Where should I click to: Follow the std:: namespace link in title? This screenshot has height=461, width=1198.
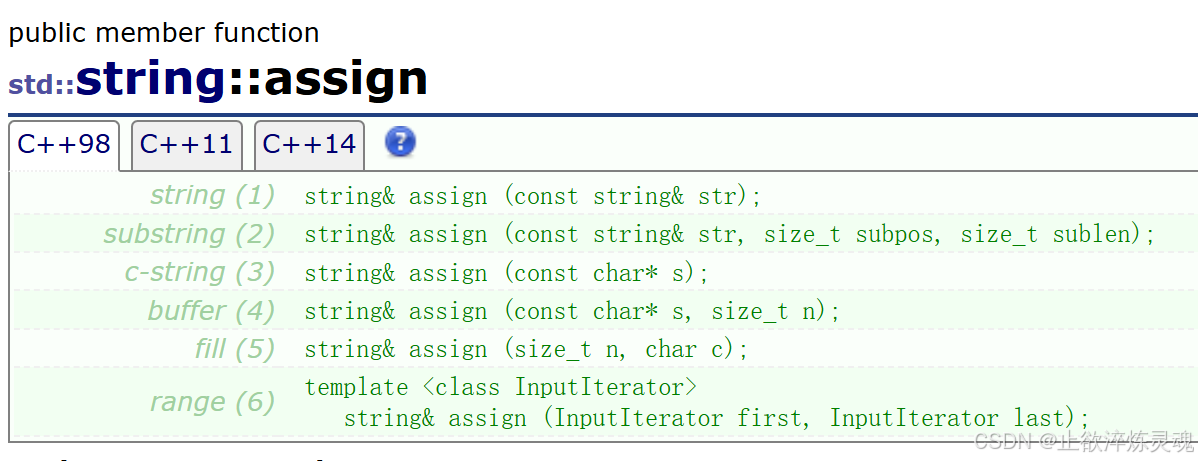42,85
